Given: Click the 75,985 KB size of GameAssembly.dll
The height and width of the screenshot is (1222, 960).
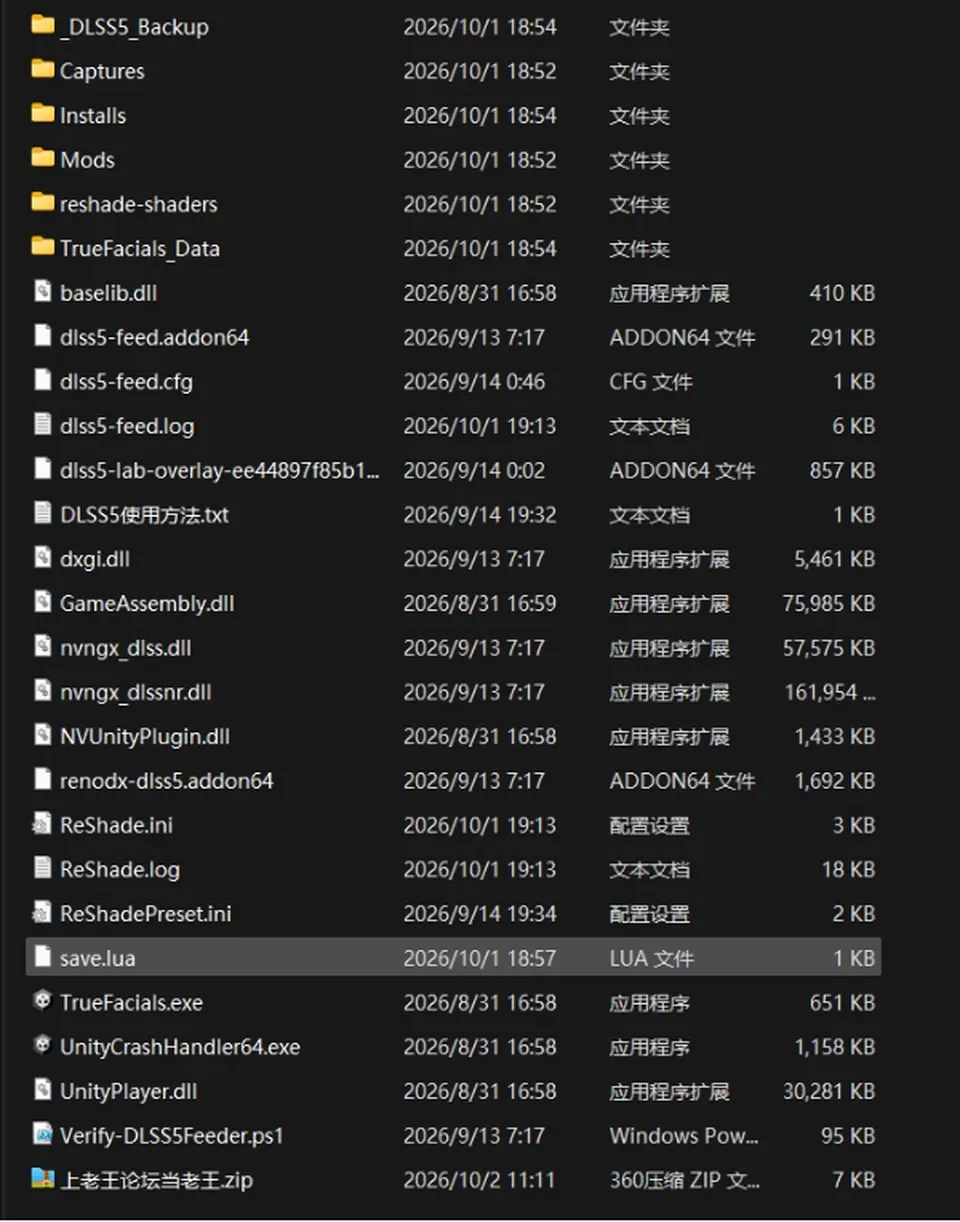Looking at the screenshot, I should pos(829,603).
